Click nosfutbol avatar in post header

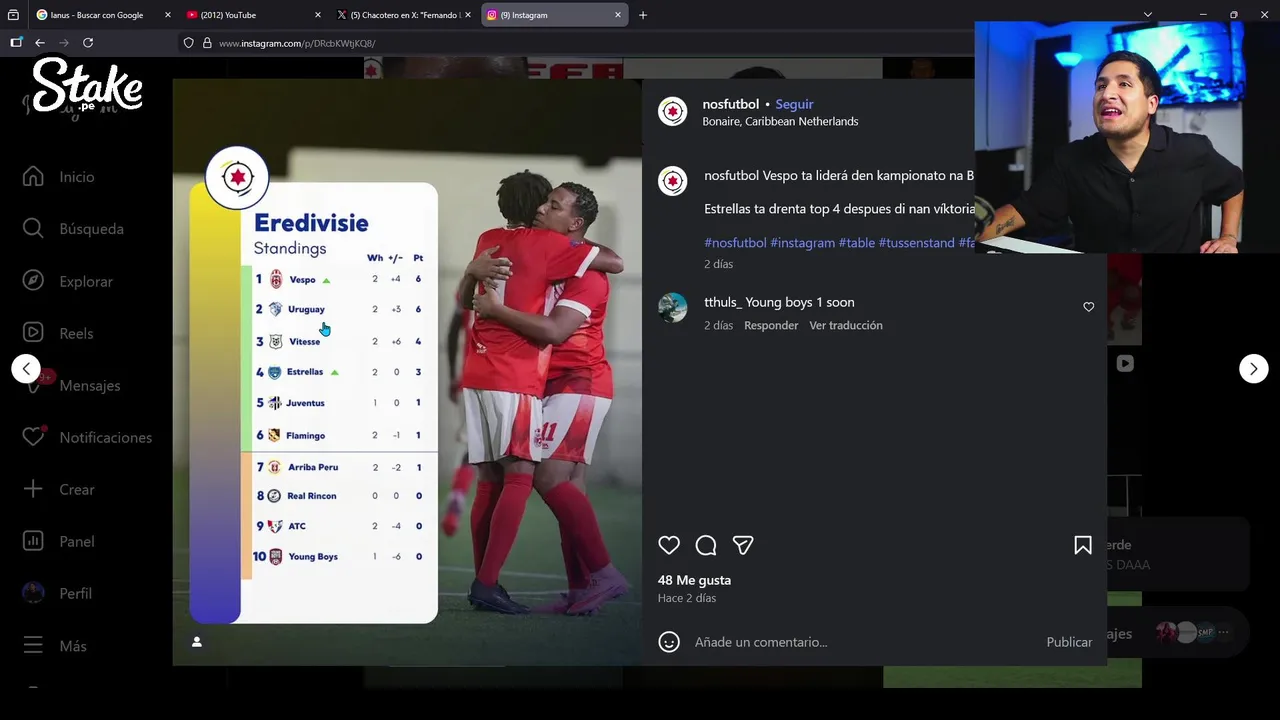click(673, 111)
